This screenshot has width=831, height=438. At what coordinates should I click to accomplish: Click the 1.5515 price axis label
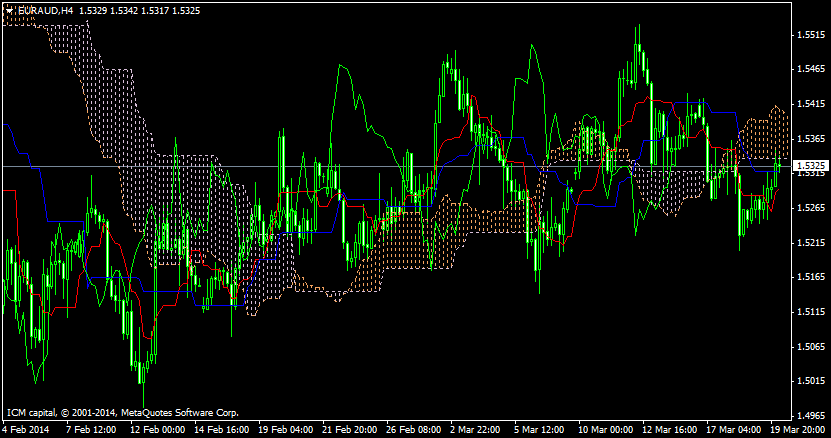point(811,34)
